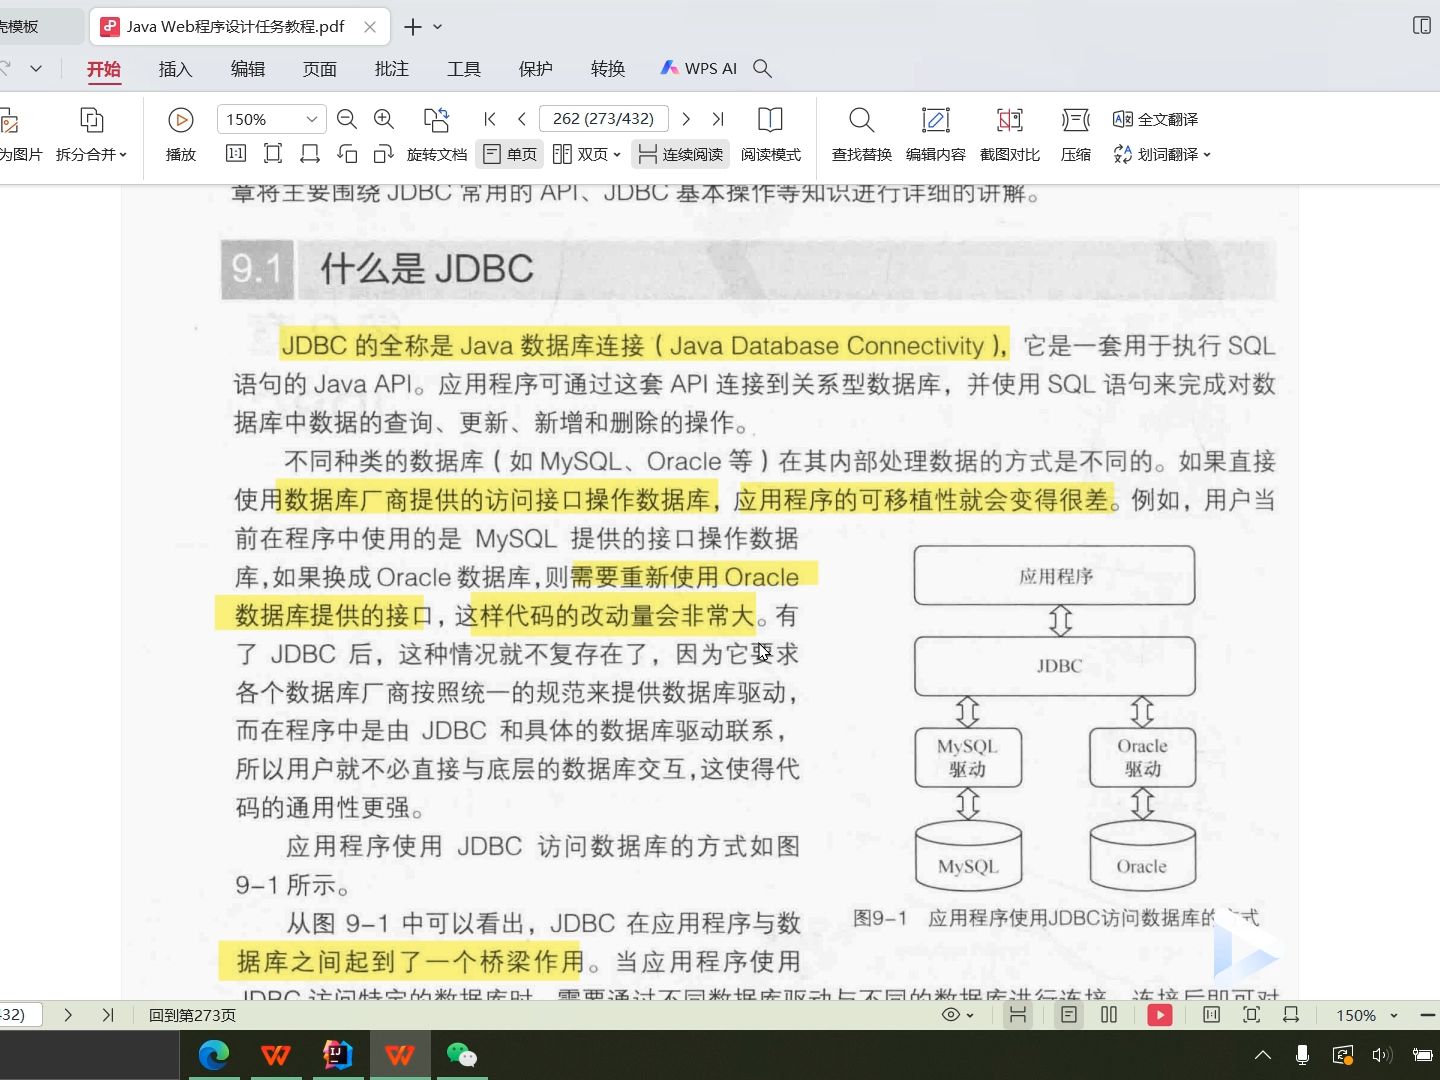Click the search magnifier beside WPS AI

tap(762, 68)
